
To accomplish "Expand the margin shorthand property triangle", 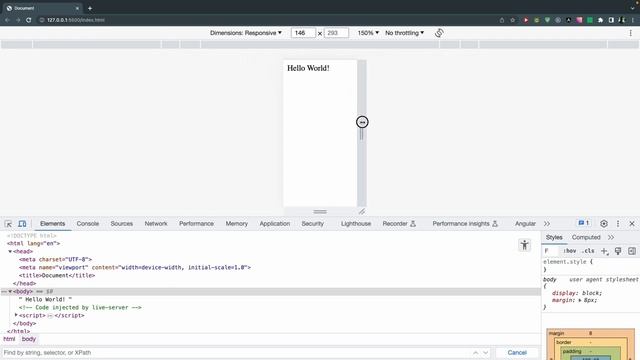I will click(x=580, y=300).
